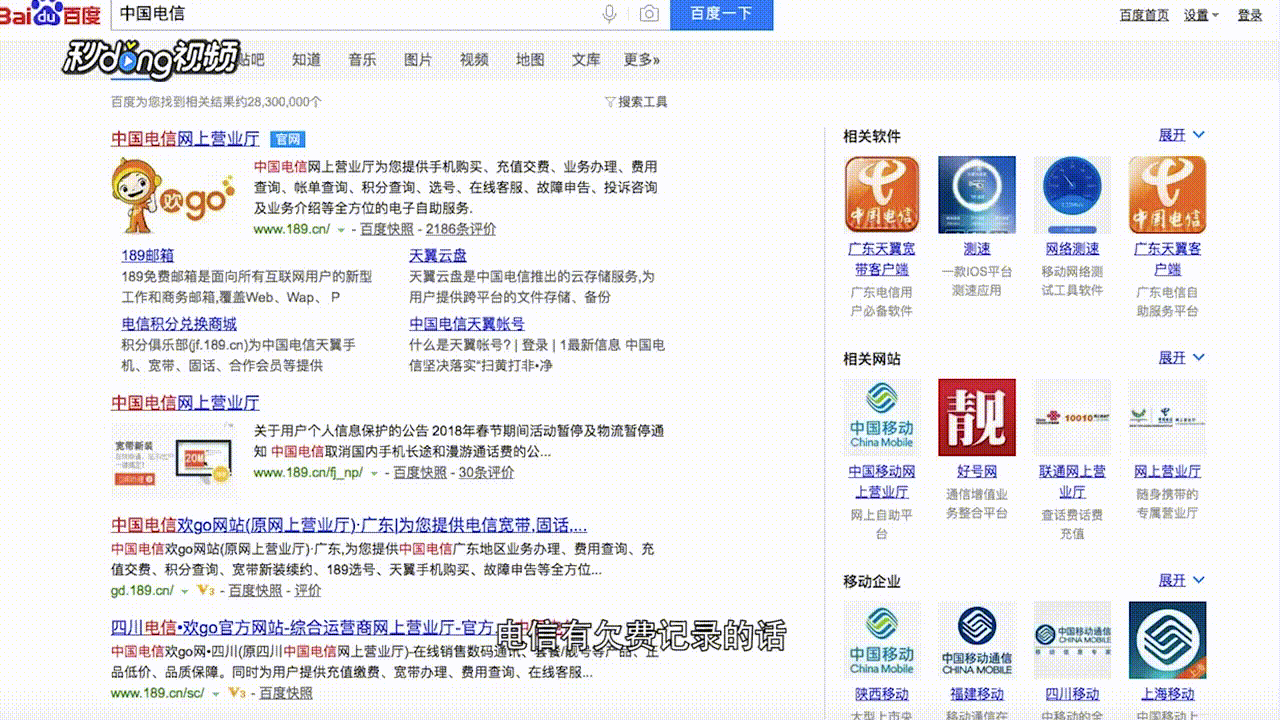
Task: Click the 陕西移动 logo thumbnail
Action: pyautogui.click(x=881, y=640)
